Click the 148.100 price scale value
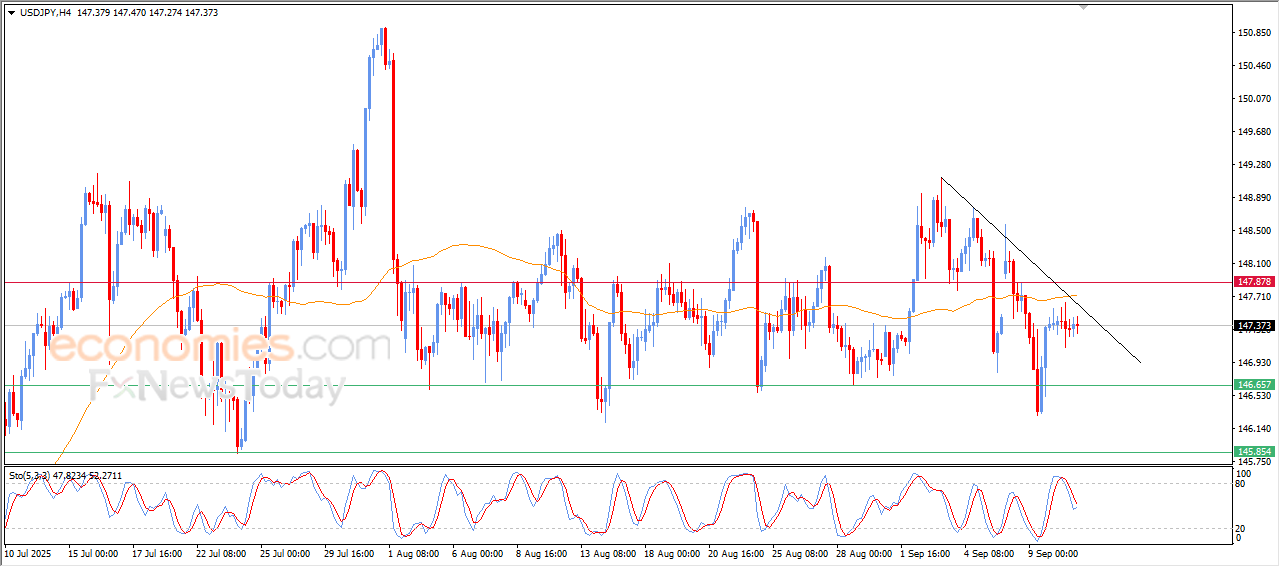This screenshot has height=567, width=1280. coord(1254,264)
